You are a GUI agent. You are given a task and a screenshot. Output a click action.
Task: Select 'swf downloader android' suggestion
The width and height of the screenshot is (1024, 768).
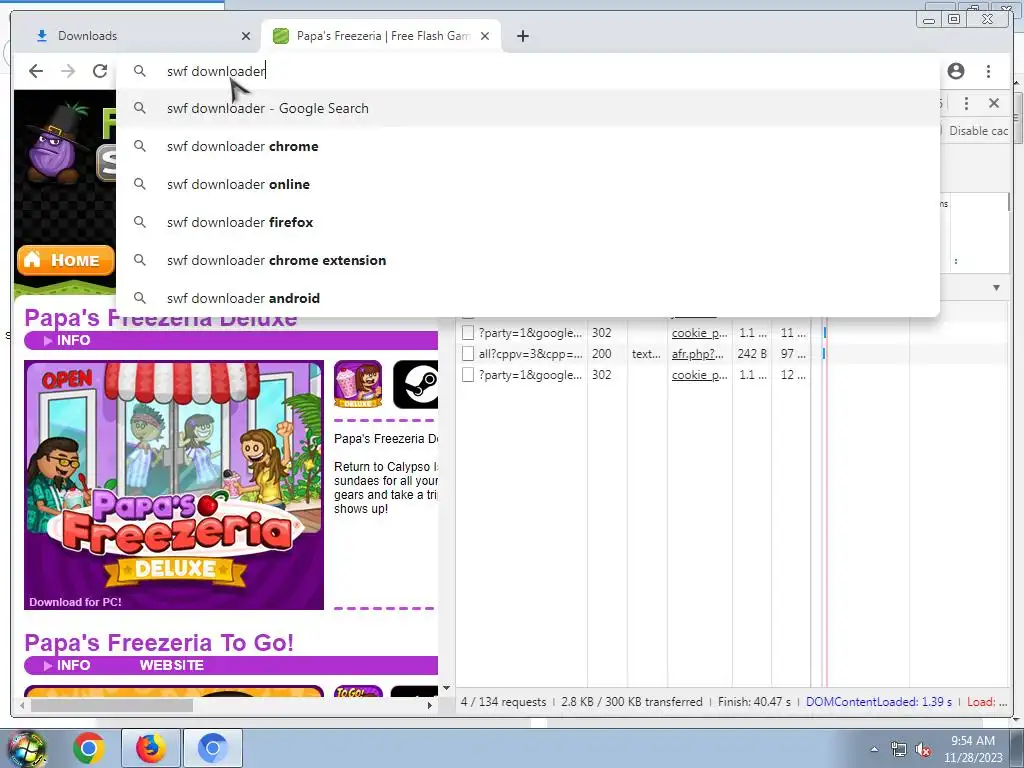pyautogui.click(x=528, y=298)
